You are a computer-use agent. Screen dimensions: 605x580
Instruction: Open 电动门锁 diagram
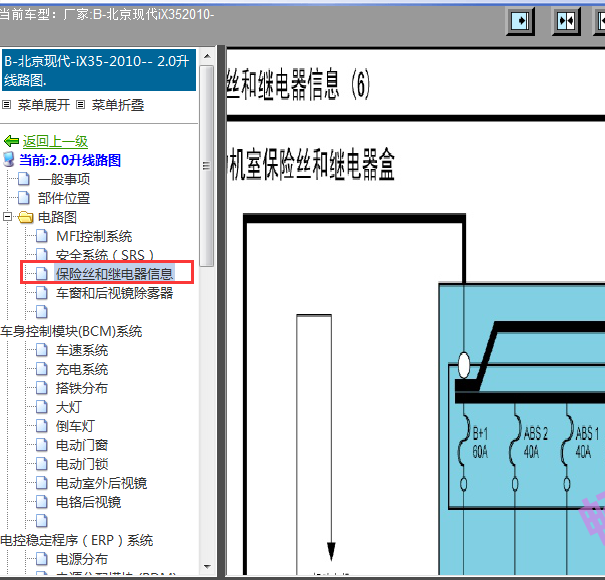point(82,464)
